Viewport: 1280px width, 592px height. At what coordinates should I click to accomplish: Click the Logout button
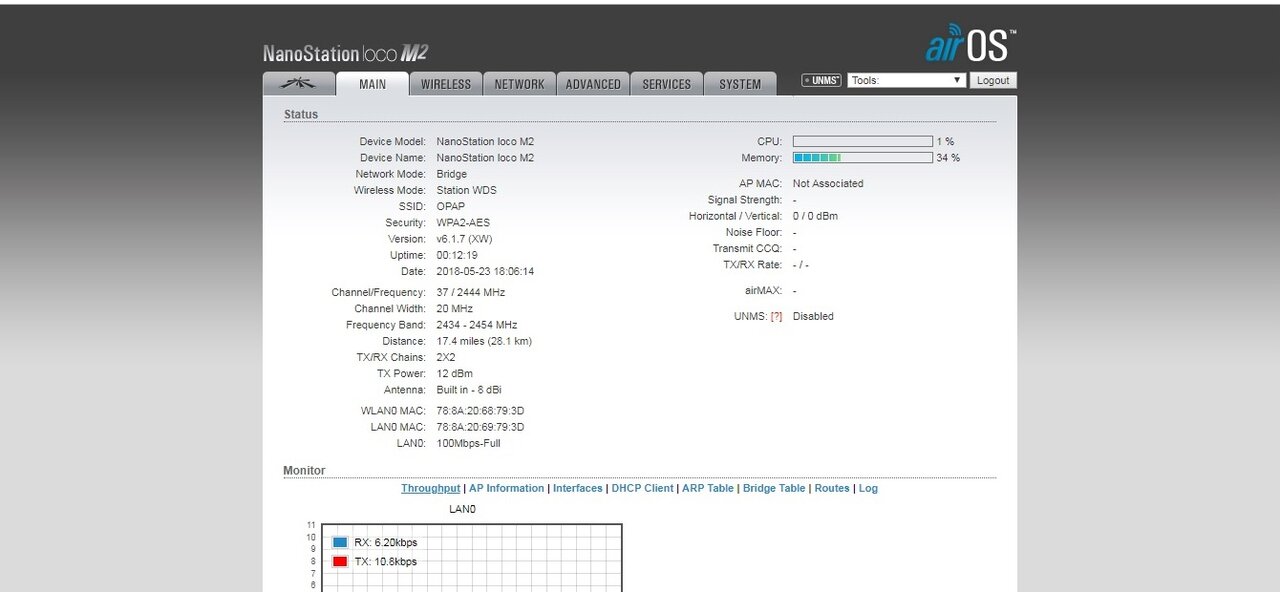[993, 80]
